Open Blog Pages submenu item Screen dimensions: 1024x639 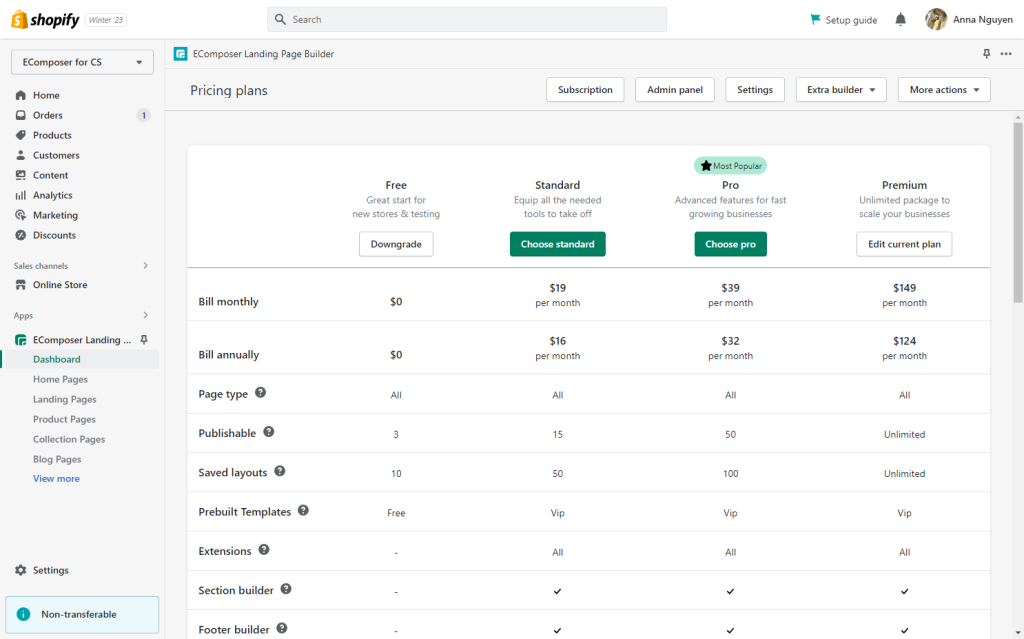(x=57, y=459)
